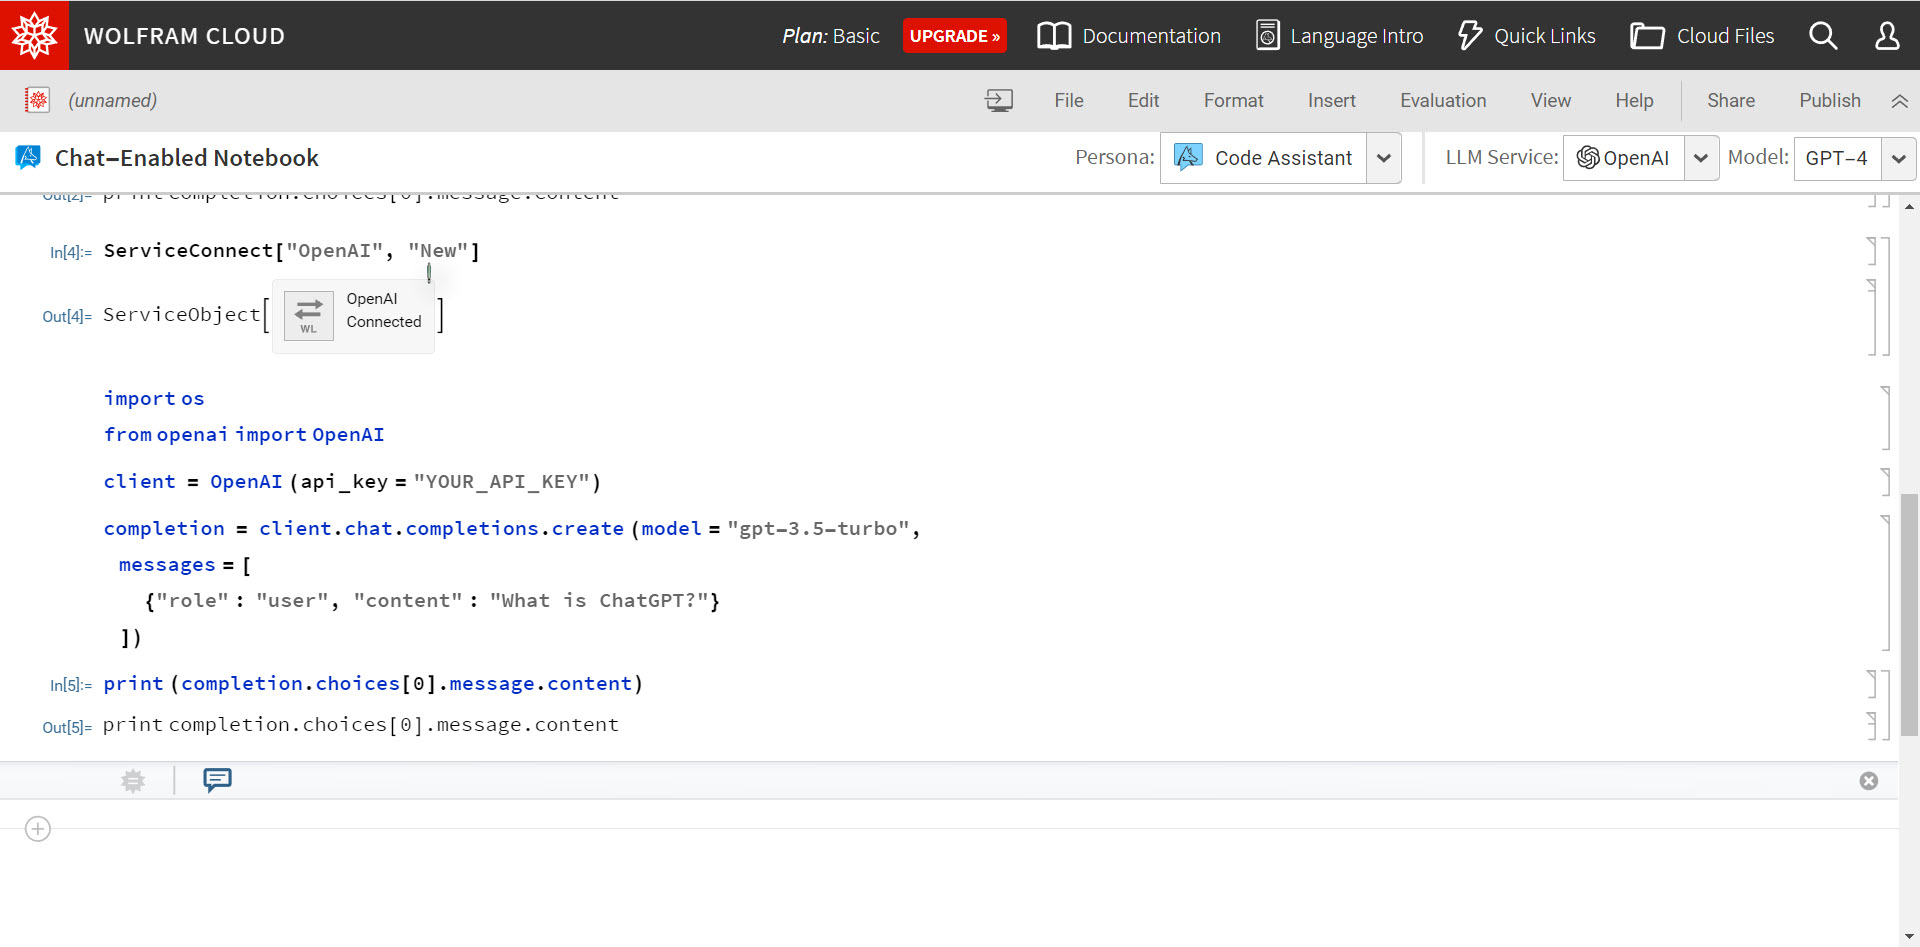Click the ServiceObject WL connection icon
The height and width of the screenshot is (947, 1920).
309,315
